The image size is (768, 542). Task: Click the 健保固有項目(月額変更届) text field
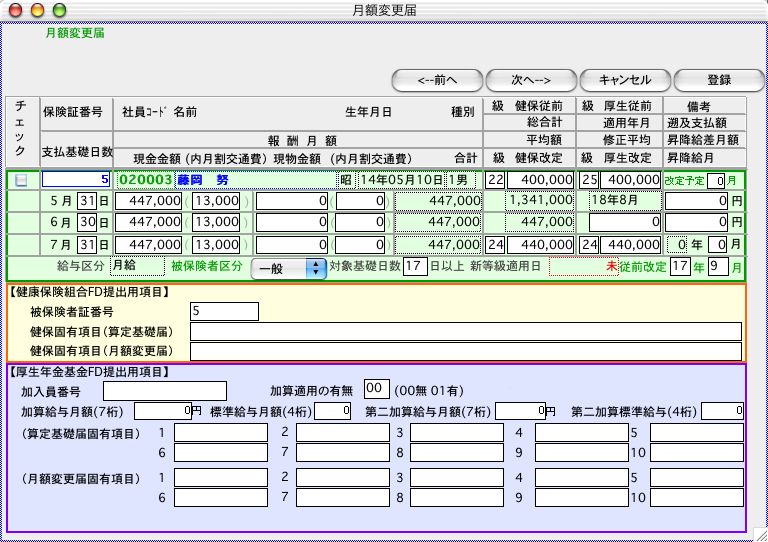(465, 351)
